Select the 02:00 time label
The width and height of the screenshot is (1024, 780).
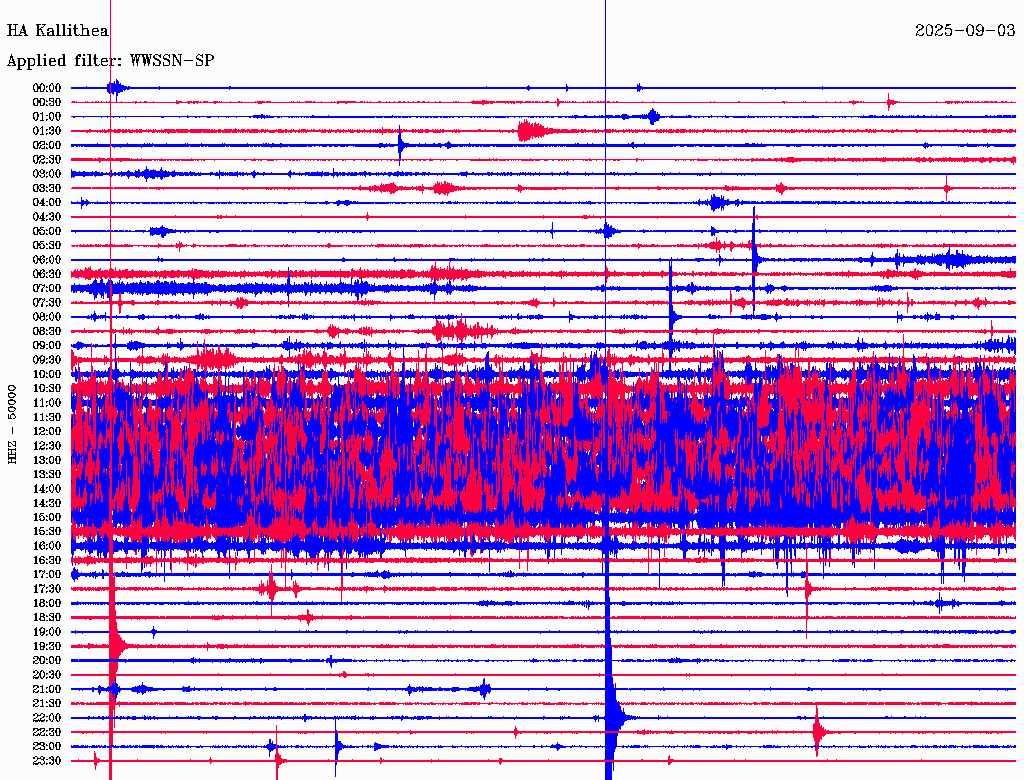(x=47, y=145)
